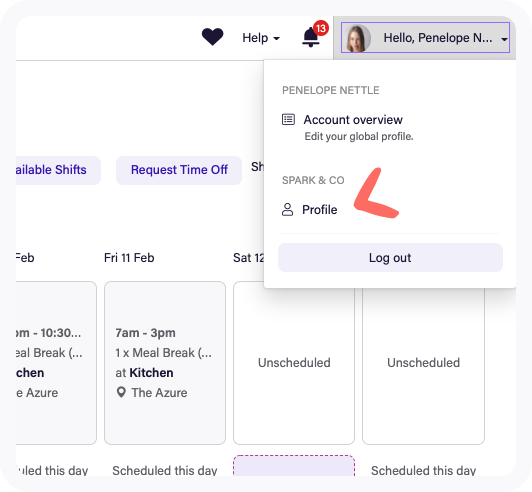Click the caret next to Penelope's name
Image resolution: width=532 pixels, height=492 pixels.
pos(504,39)
